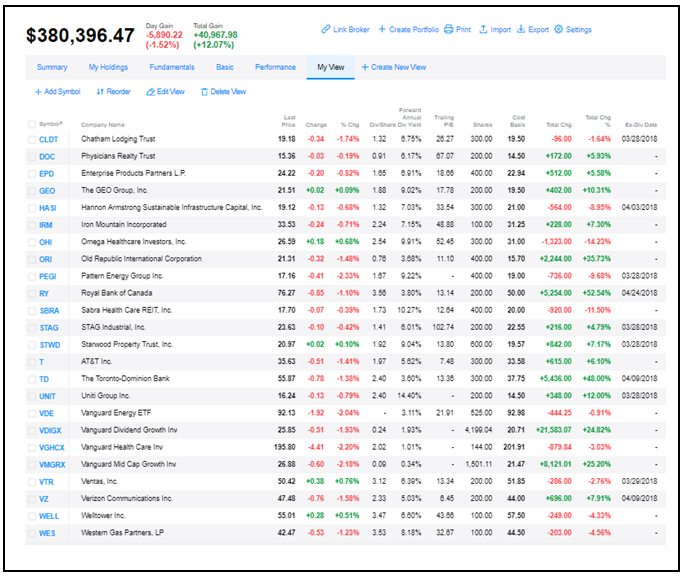Click the portfolio value '$380,396.47'

(80, 35)
